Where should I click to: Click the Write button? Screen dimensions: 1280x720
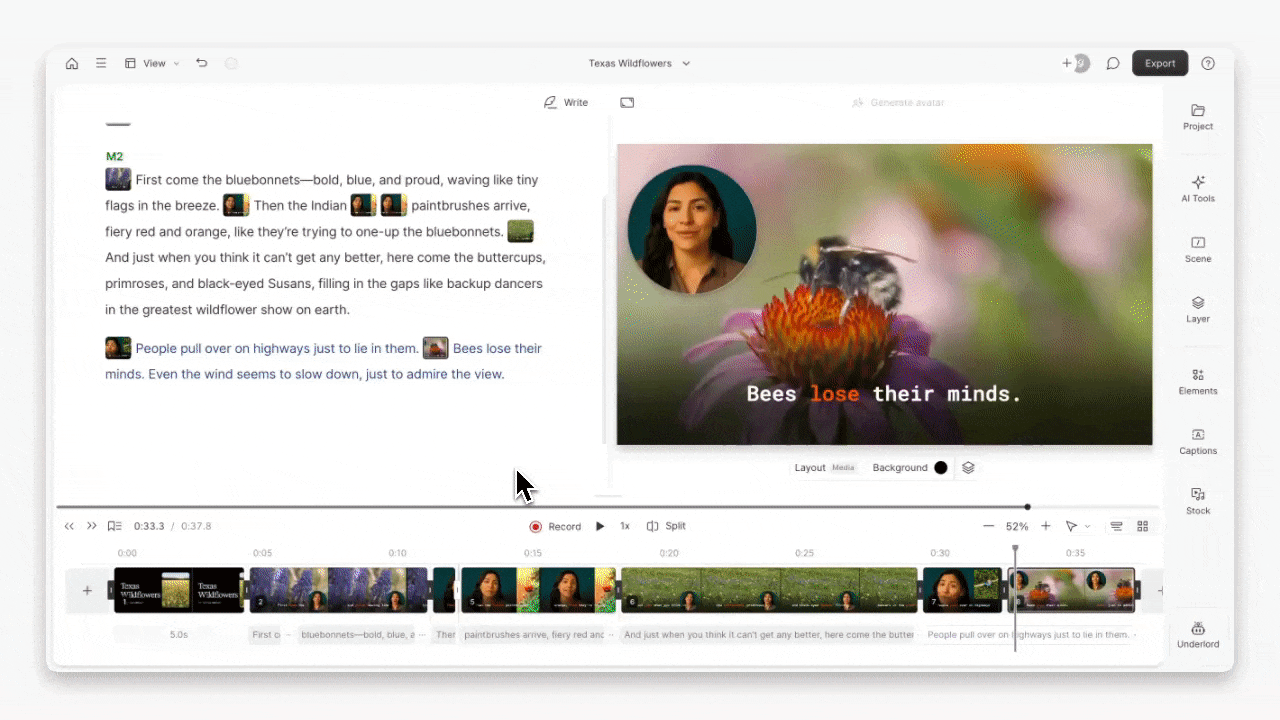tap(566, 102)
